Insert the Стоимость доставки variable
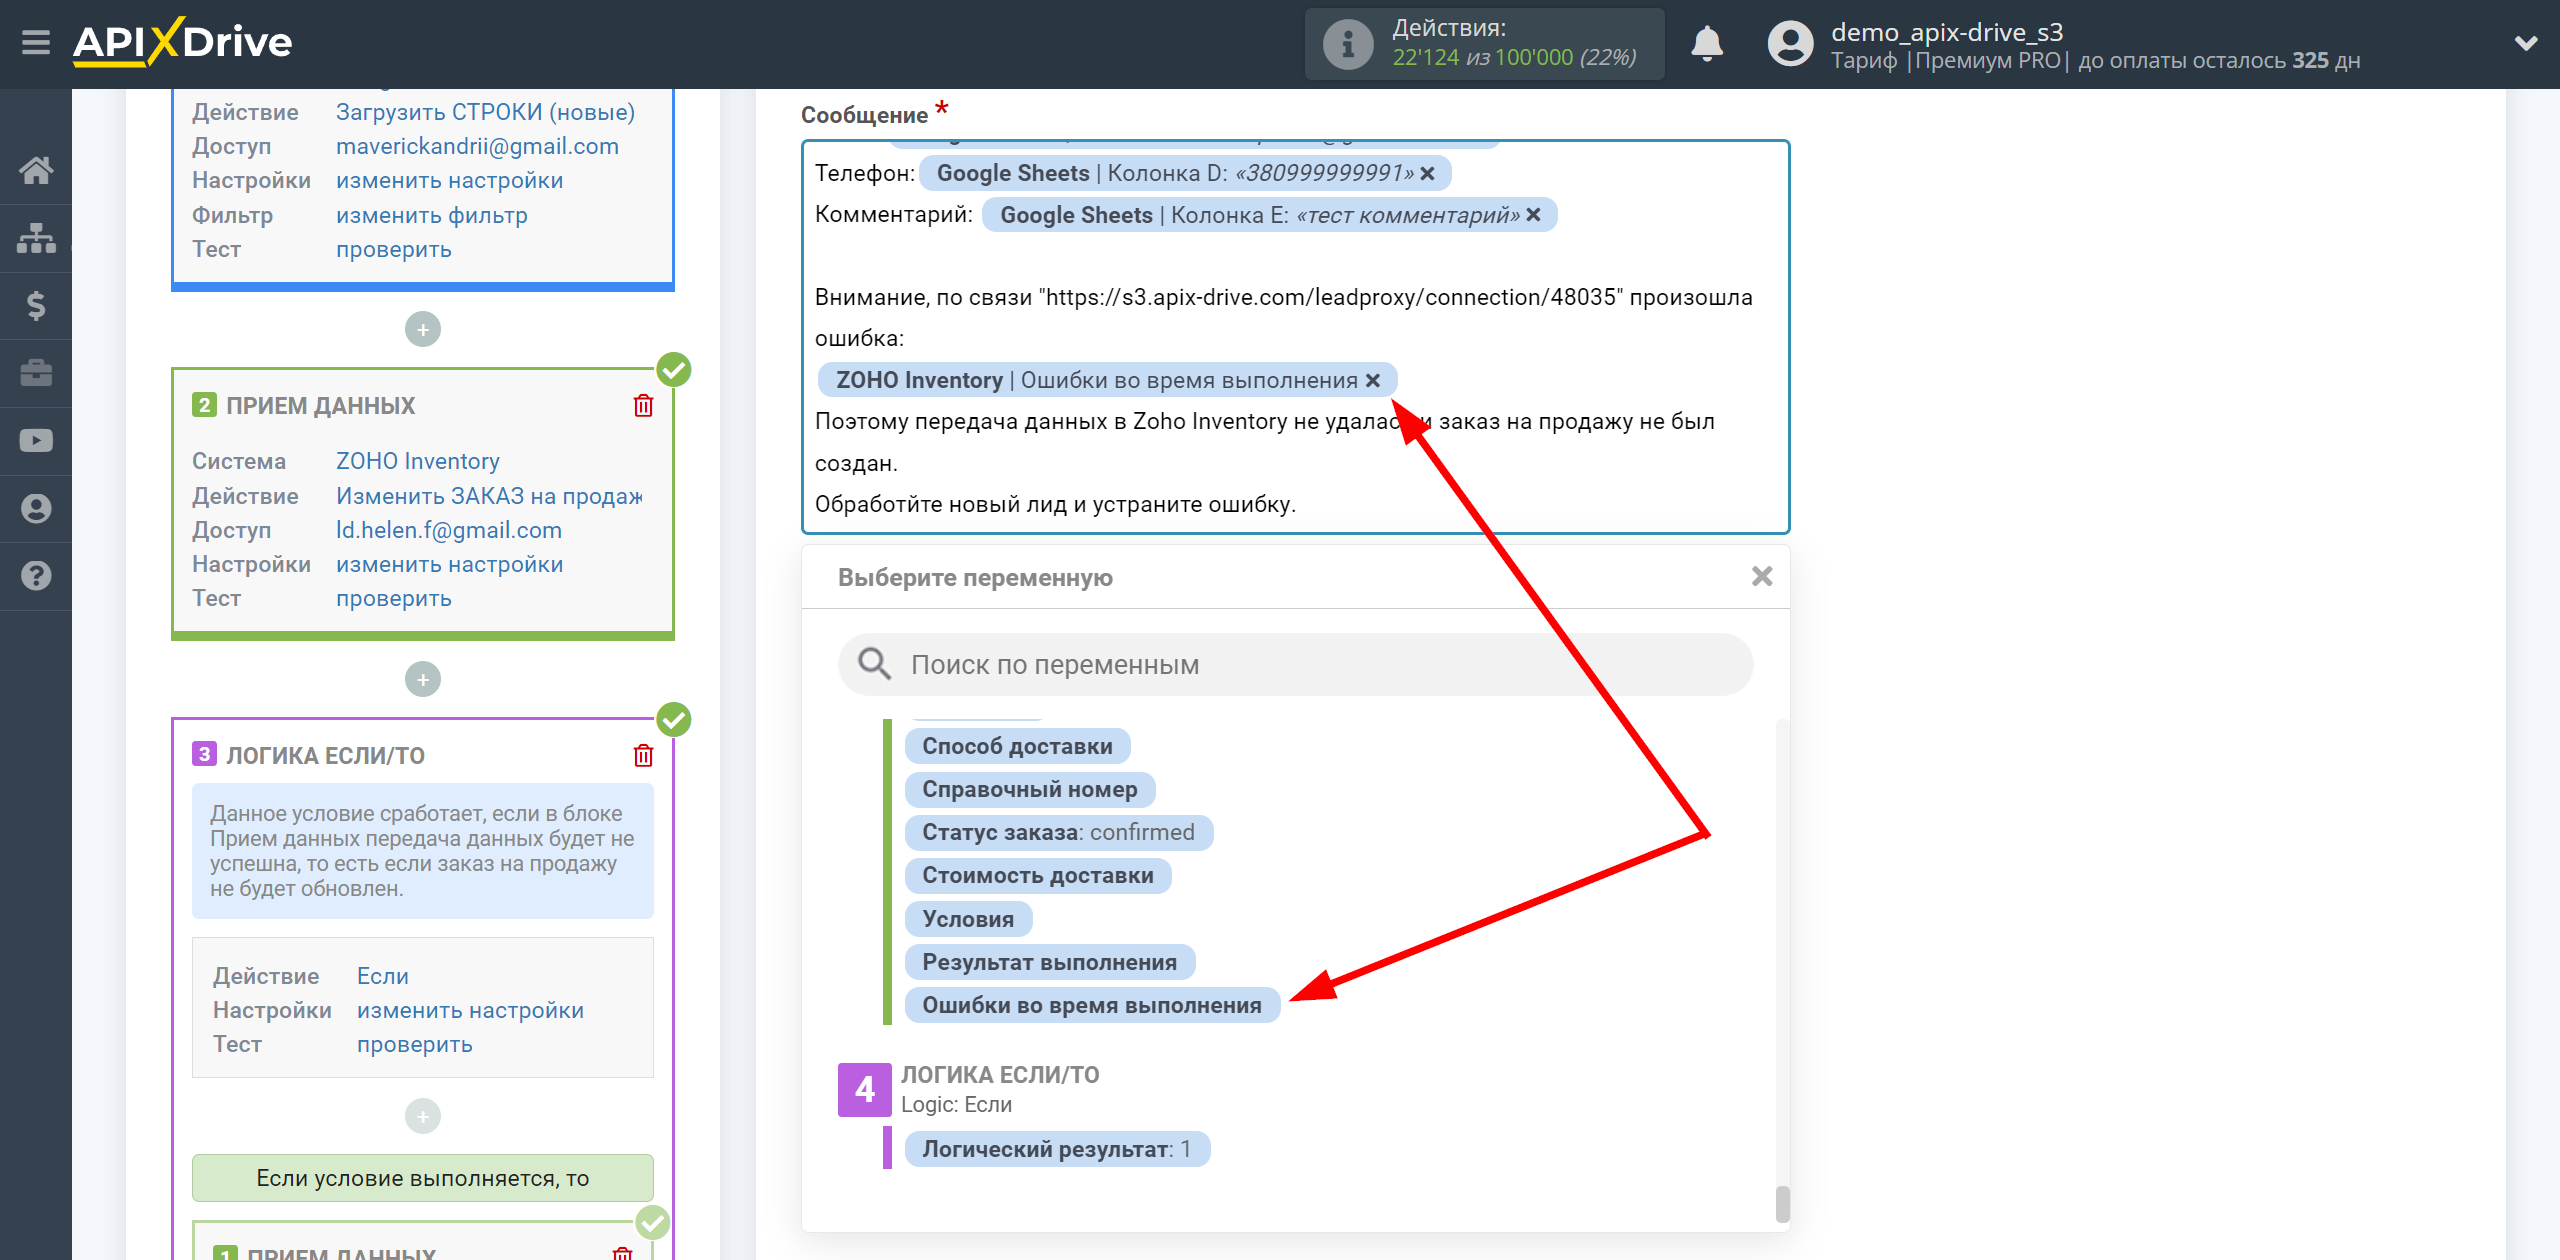 [x=1037, y=875]
